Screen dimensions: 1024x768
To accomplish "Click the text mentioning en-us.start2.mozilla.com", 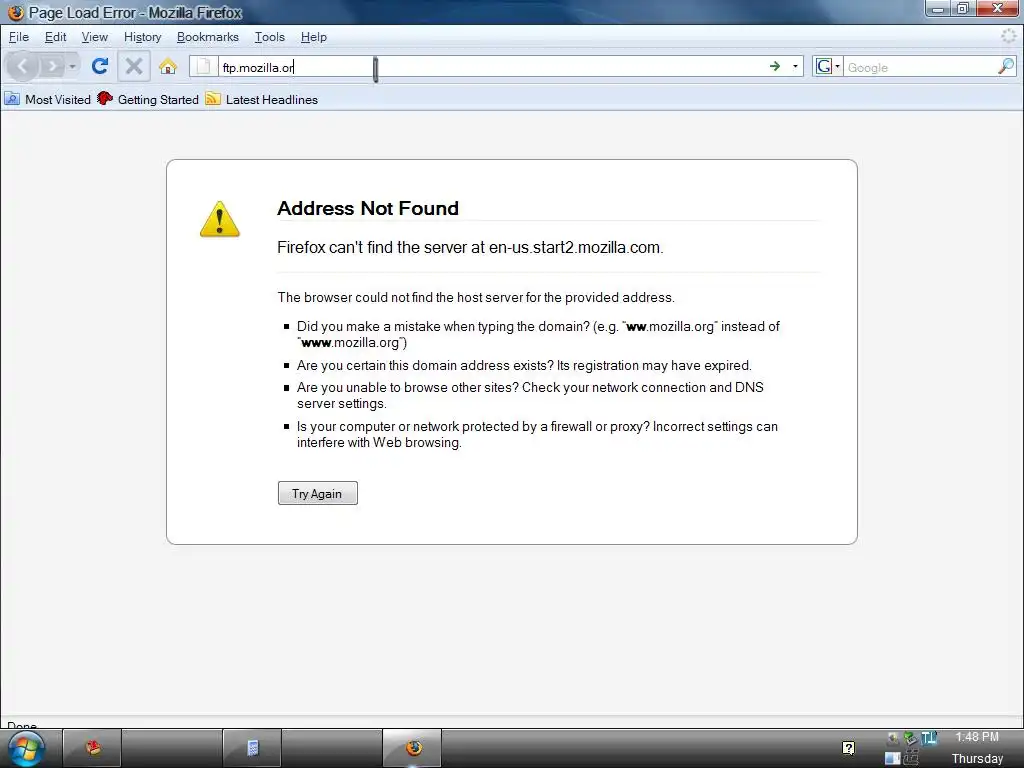I will pyautogui.click(x=470, y=248).
